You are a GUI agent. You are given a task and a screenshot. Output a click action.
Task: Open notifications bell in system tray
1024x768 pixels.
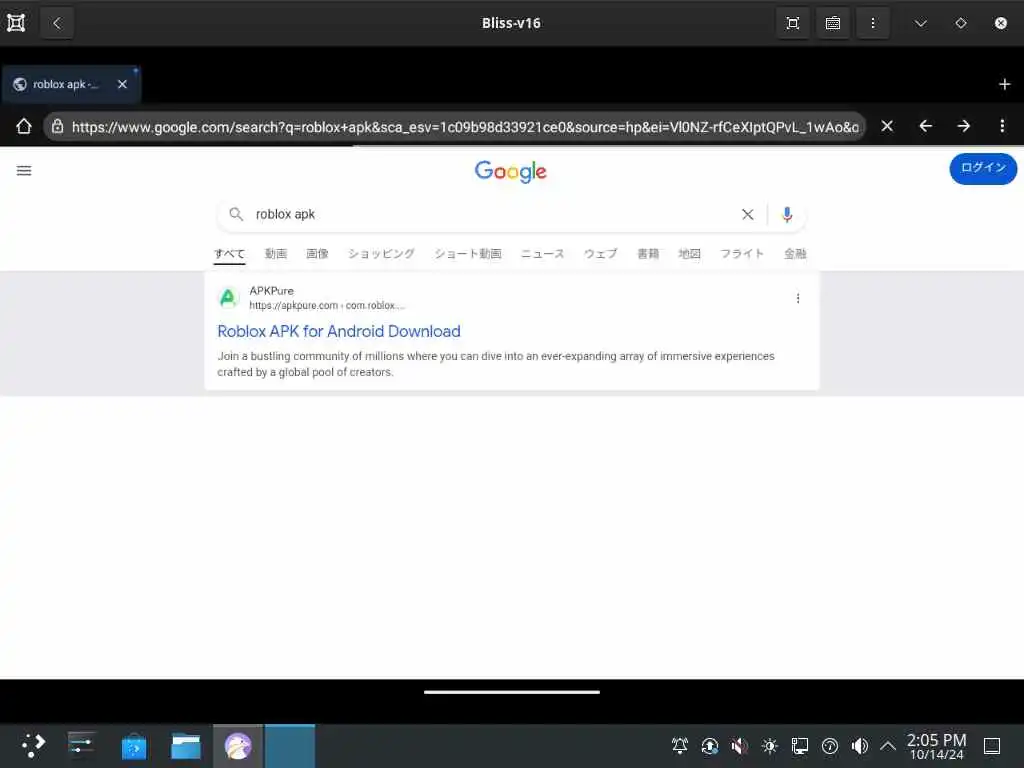pyautogui.click(x=680, y=746)
